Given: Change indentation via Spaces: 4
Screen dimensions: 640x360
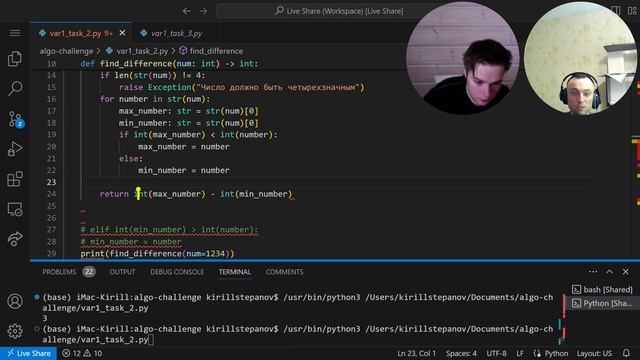Looking at the screenshot, I should (x=461, y=353).
